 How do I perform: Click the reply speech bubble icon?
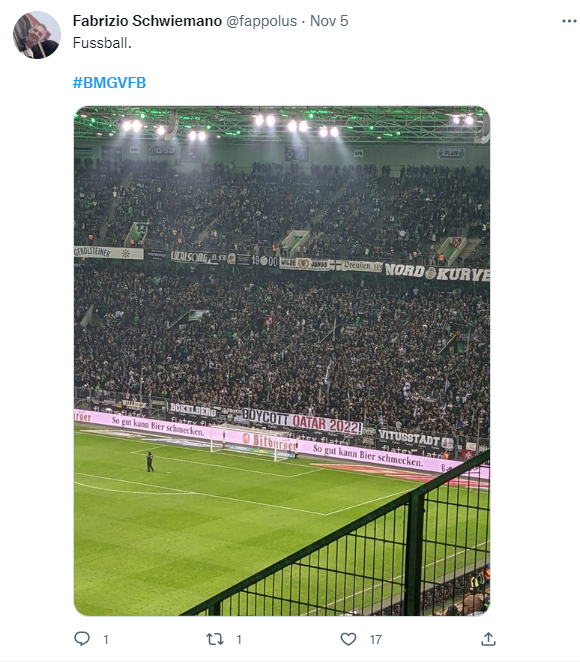(x=82, y=638)
